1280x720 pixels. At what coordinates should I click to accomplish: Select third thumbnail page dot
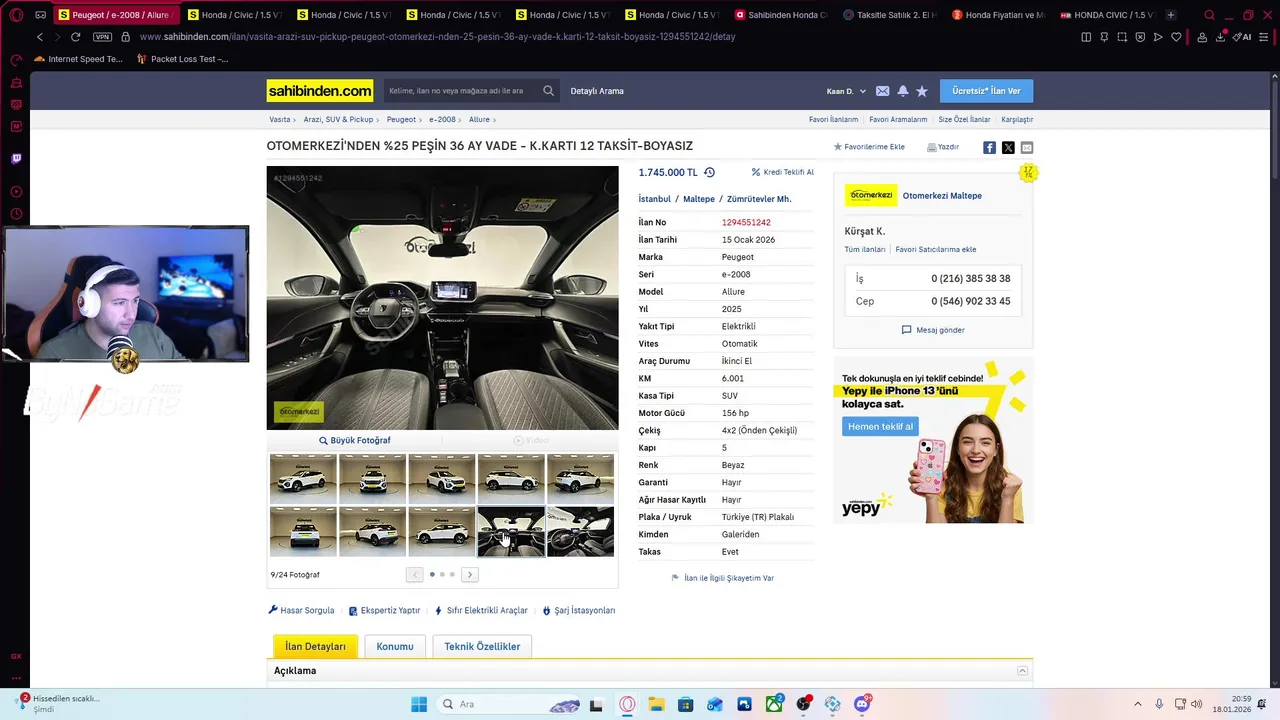click(x=452, y=574)
